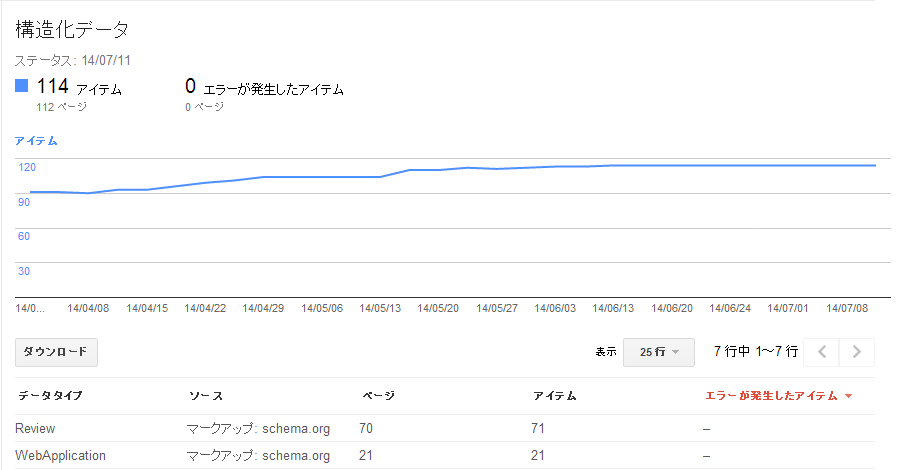Click the 114 アイテム summary count
Image resolution: width=900 pixels, height=470 pixels.
pos(79,87)
